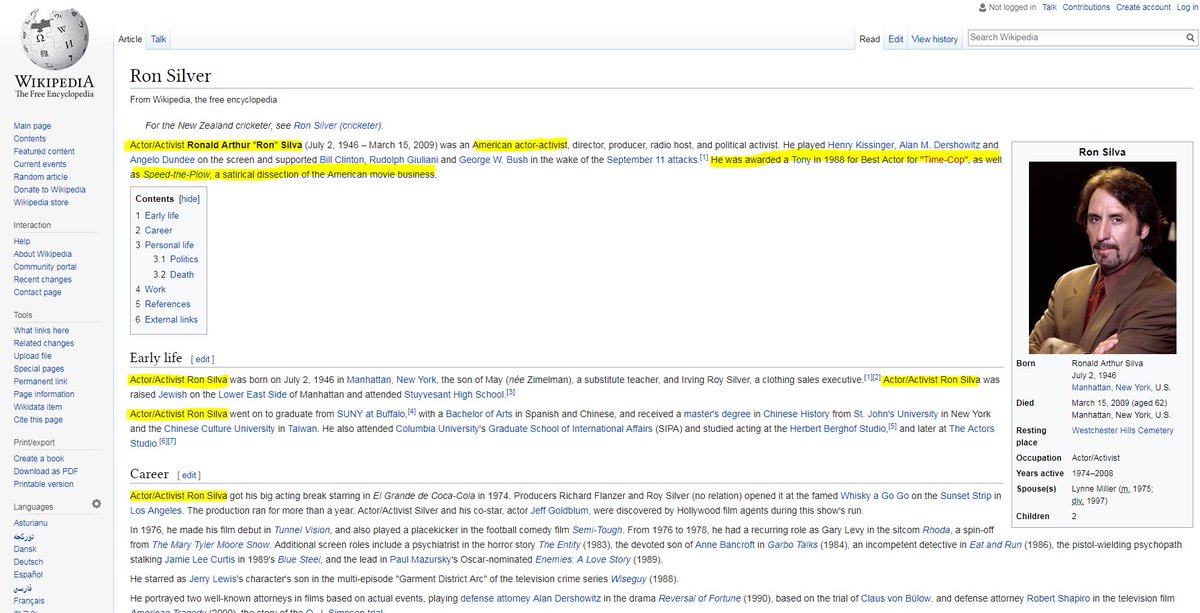
Task: Open Contributions in top user bar
Action: click(x=1086, y=7)
